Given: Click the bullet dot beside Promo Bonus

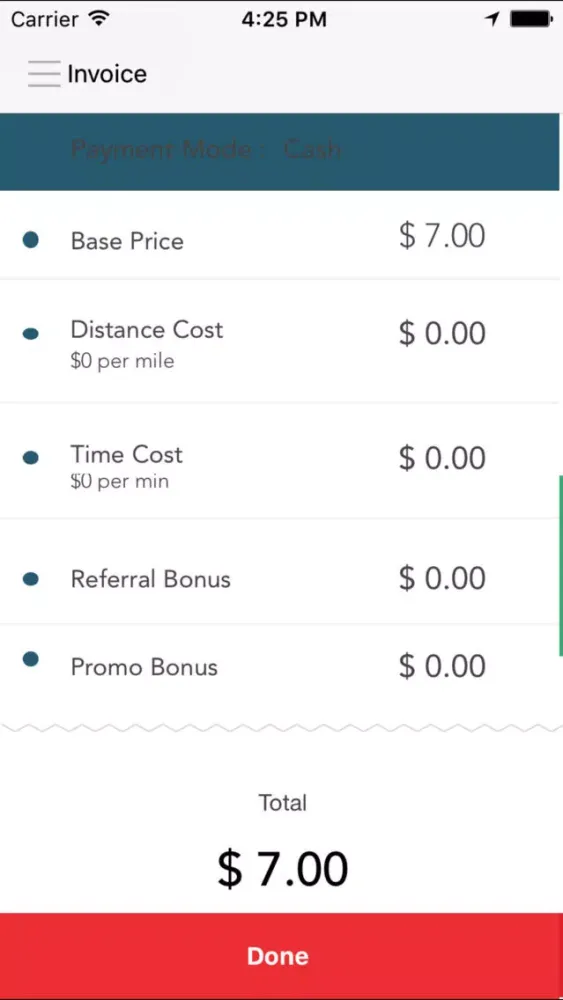Looking at the screenshot, I should point(31,659).
